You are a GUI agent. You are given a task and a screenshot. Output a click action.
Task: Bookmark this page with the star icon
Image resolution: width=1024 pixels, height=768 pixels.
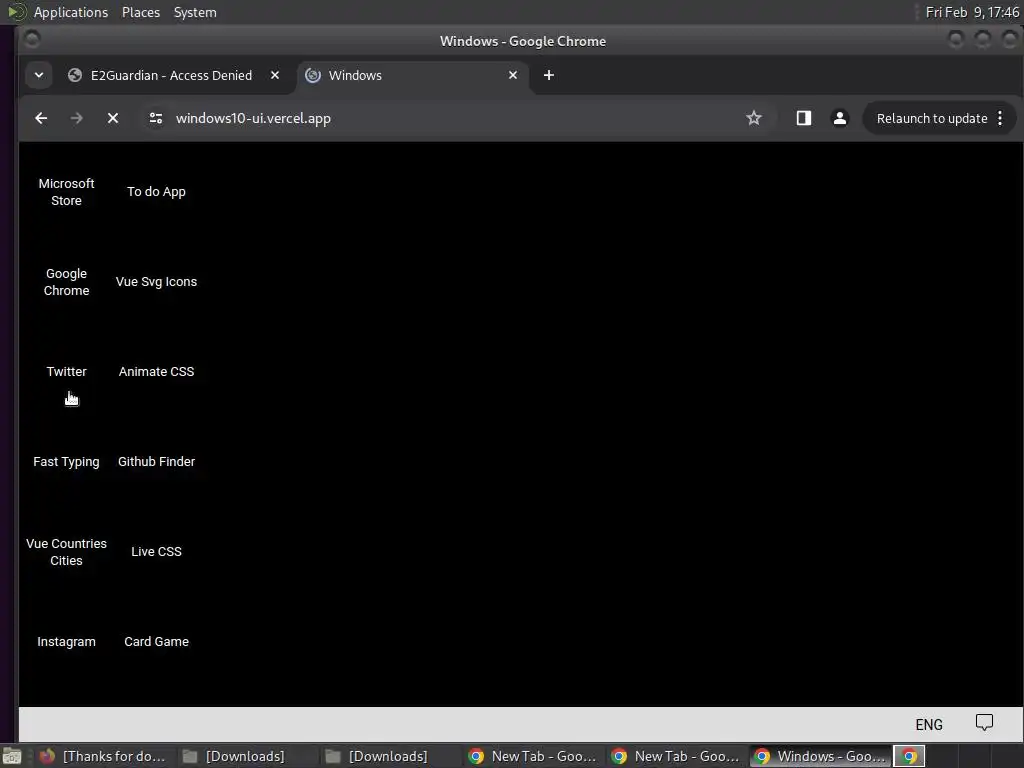coord(754,118)
